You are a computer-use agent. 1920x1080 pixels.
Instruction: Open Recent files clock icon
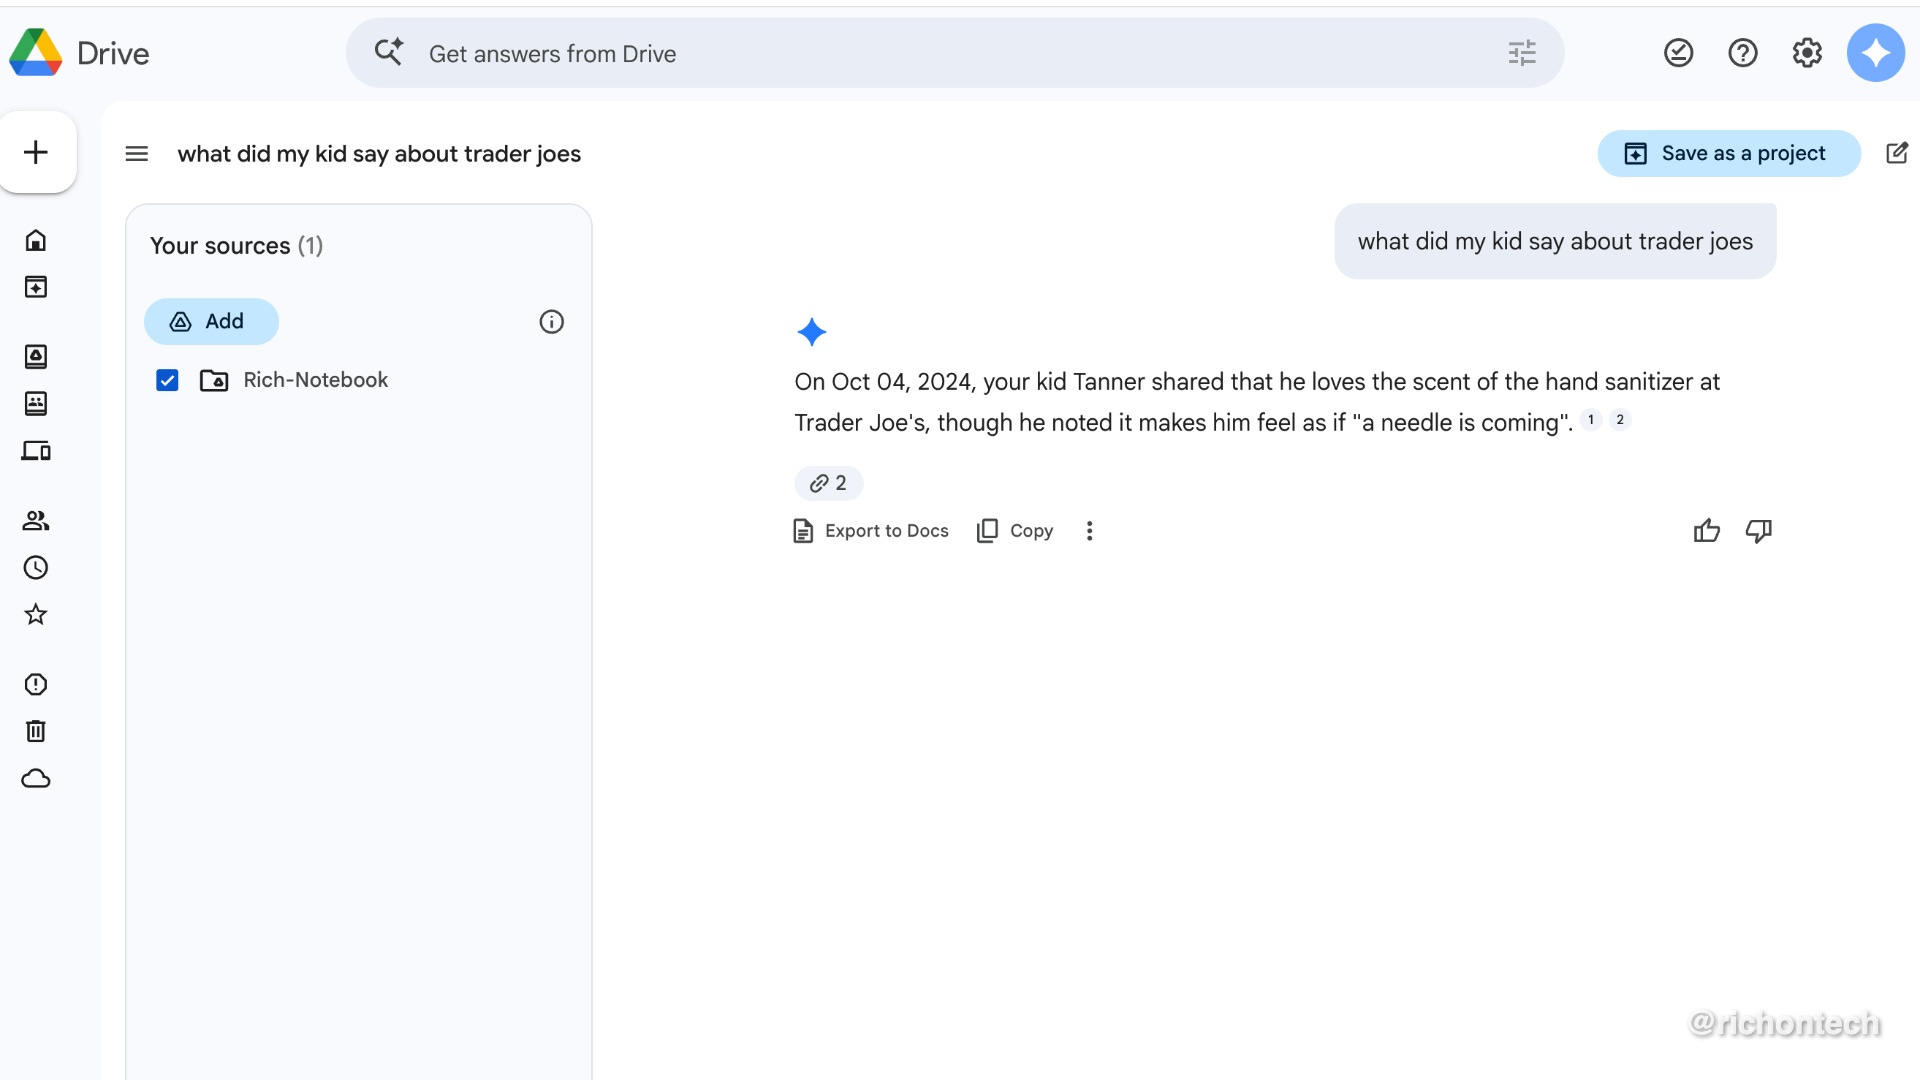point(36,568)
